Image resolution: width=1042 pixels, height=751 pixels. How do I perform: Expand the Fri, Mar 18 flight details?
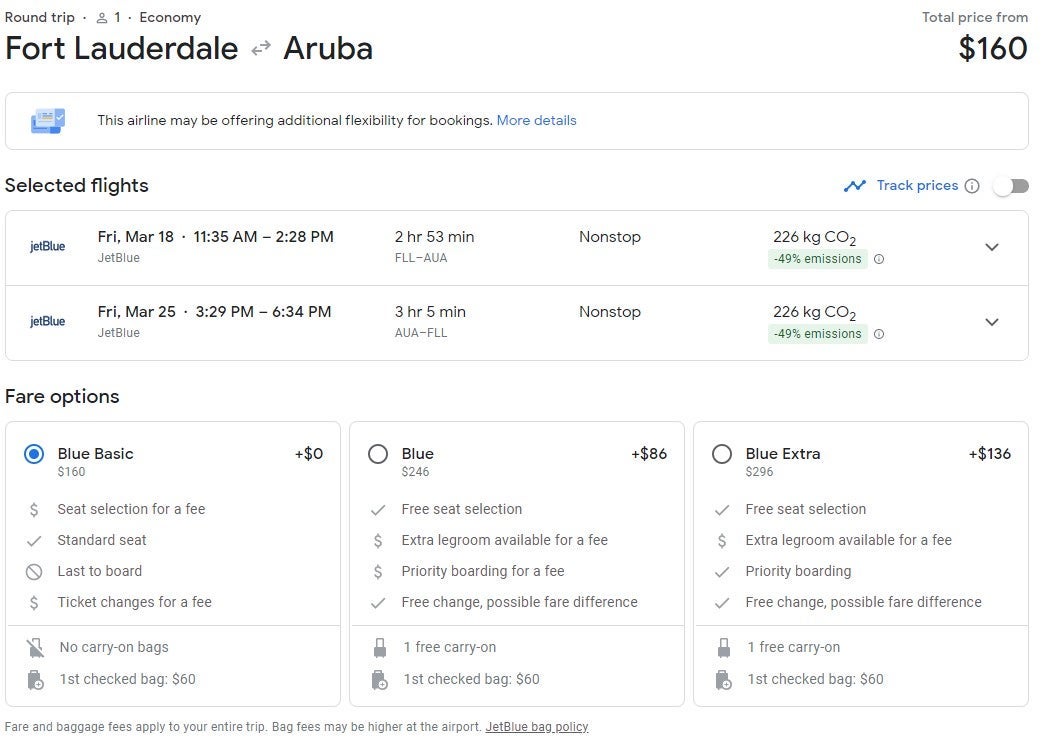(991, 247)
